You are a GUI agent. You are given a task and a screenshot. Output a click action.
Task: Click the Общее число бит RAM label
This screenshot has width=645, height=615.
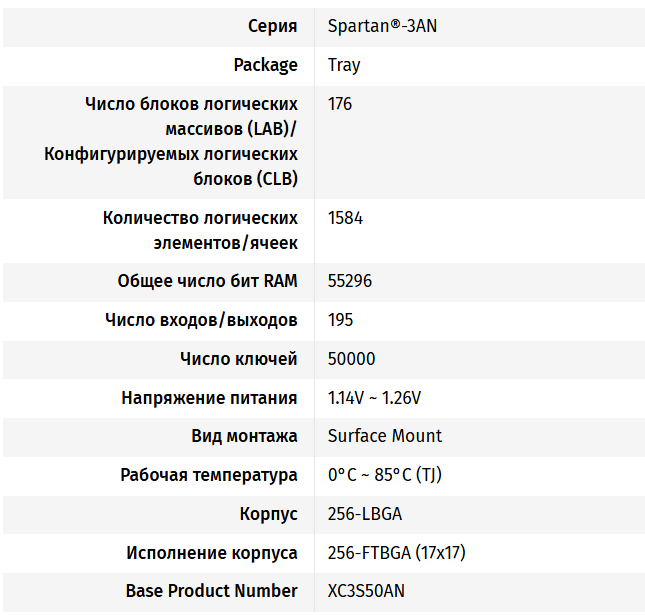[207, 281]
